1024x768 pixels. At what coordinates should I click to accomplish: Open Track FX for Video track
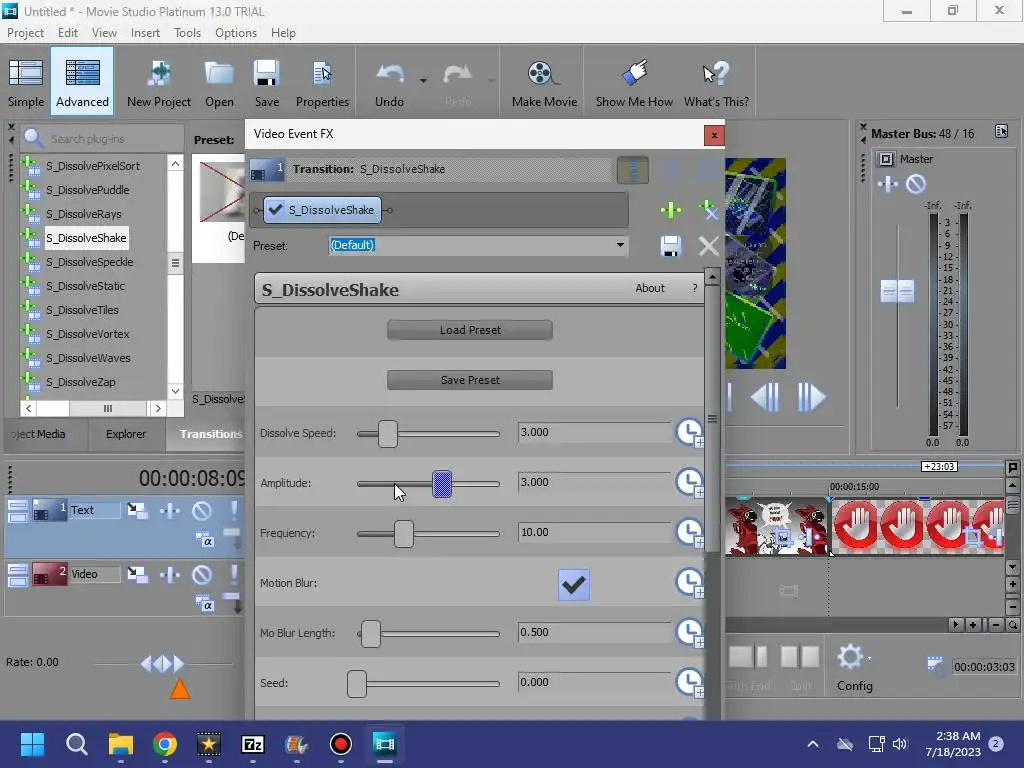[x=170, y=575]
